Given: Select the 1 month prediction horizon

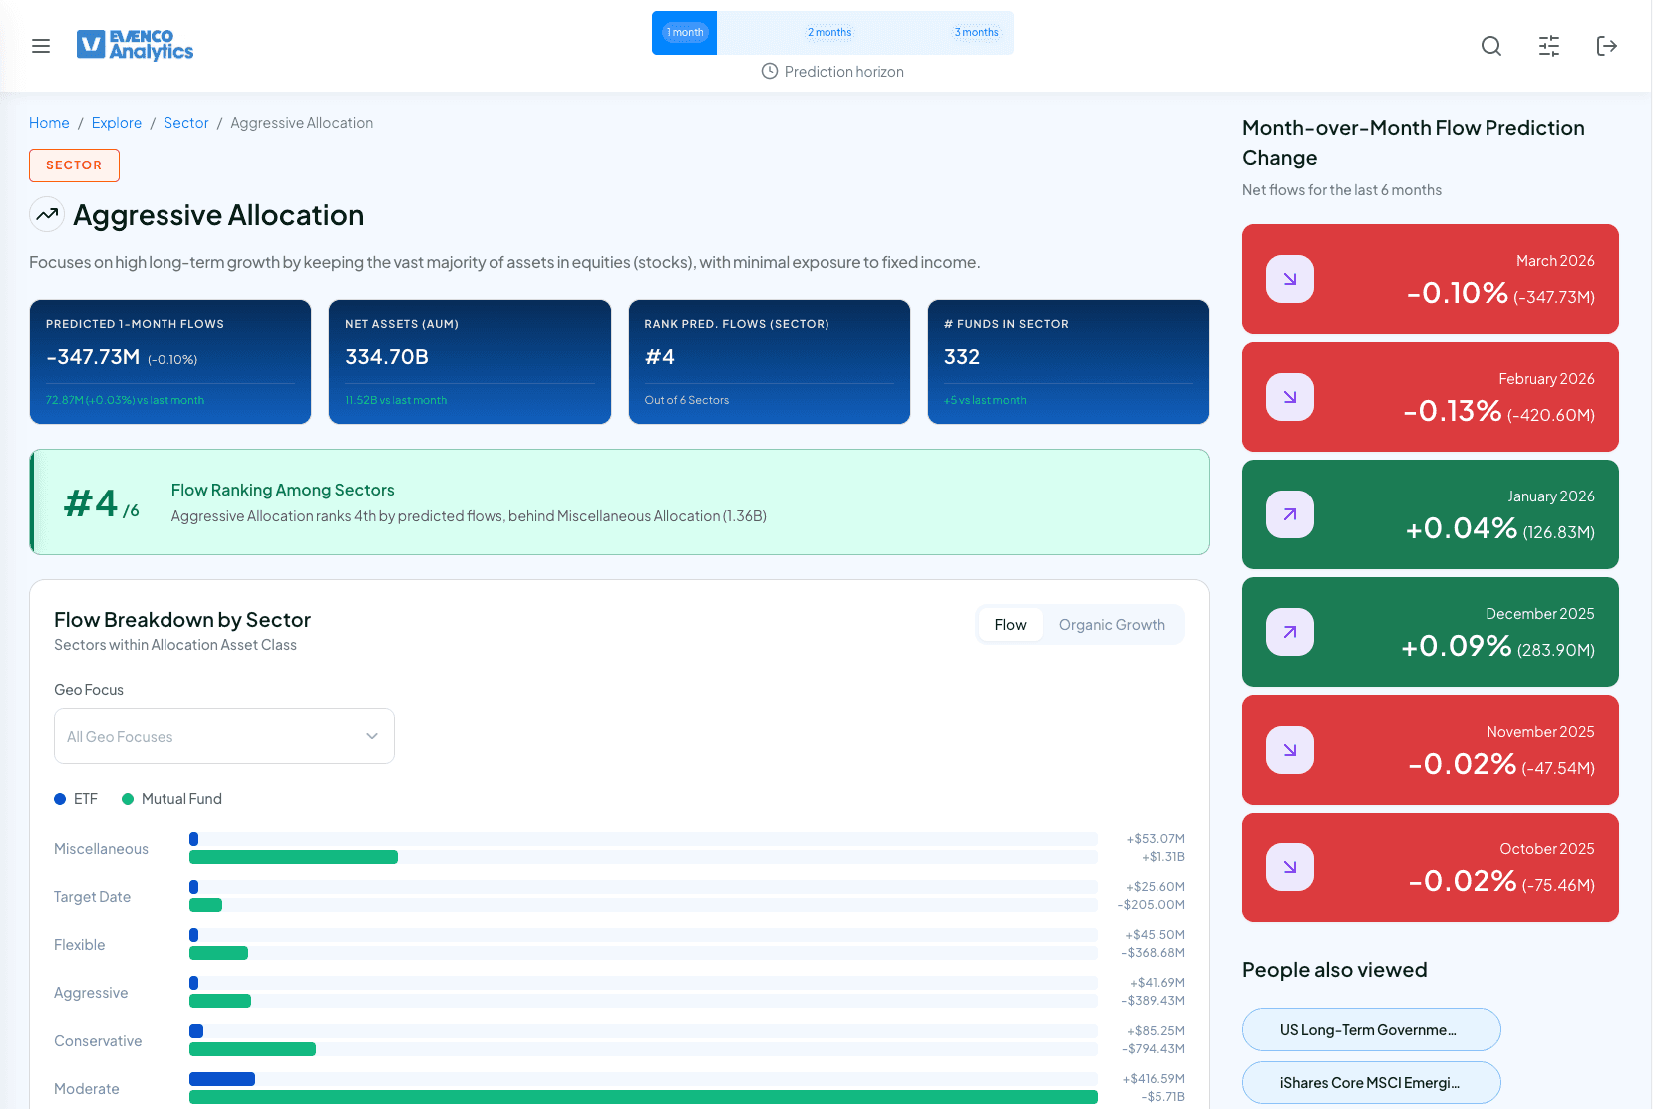Looking at the screenshot, I should (x=685, y=33).
